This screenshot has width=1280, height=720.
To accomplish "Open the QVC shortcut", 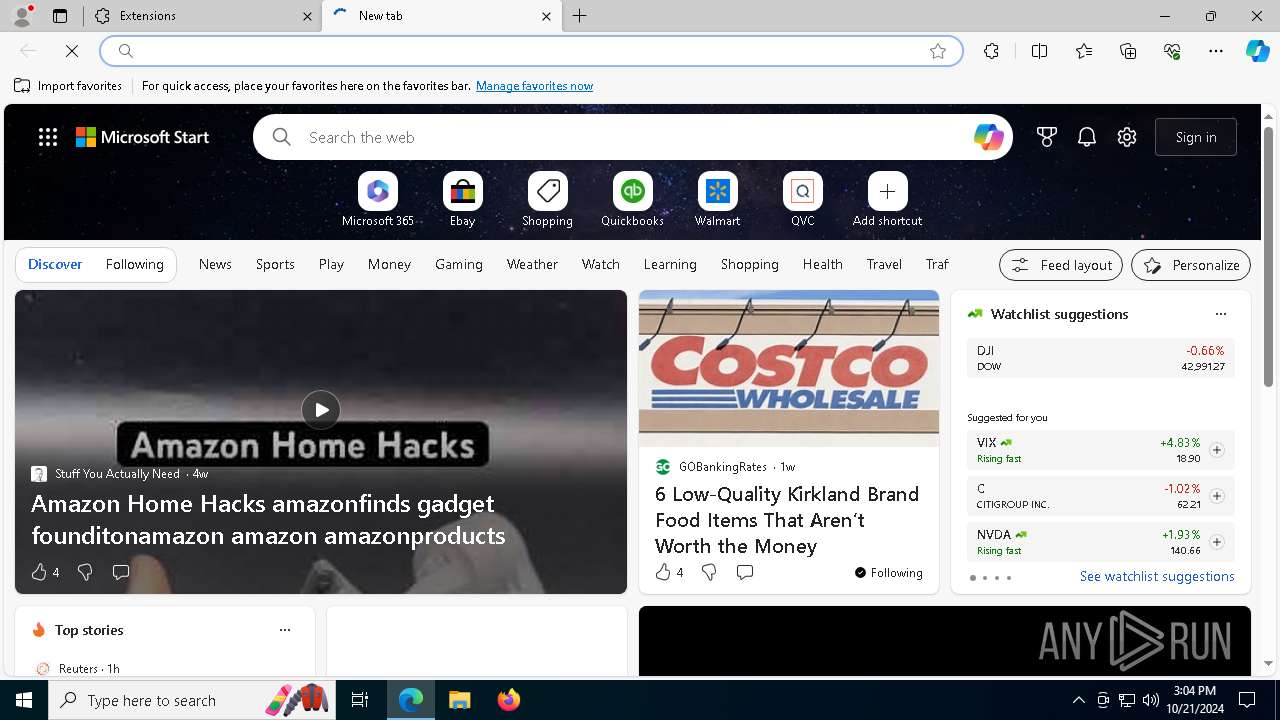I will point(803,200).
